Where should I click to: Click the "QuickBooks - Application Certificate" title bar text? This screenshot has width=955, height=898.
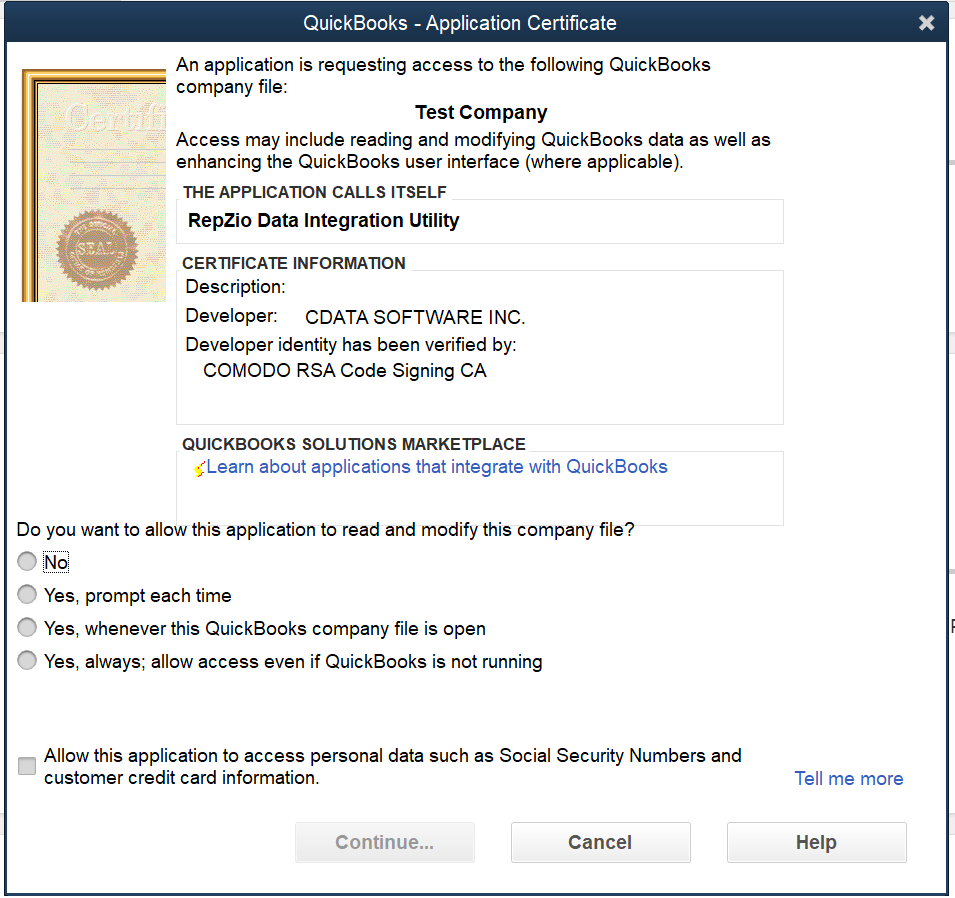(460, 23)
